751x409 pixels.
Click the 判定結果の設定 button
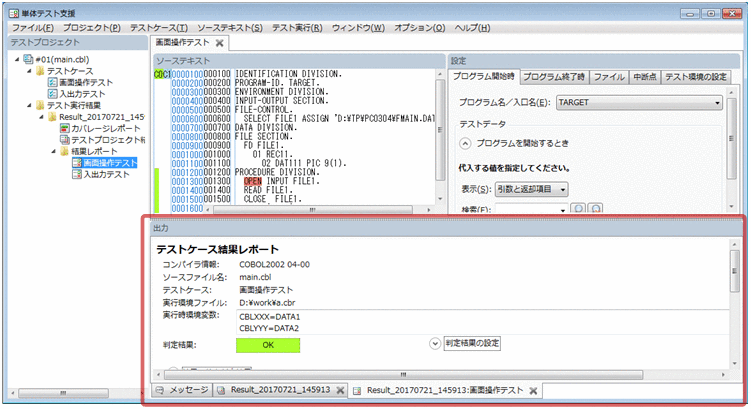coord(472,343)
